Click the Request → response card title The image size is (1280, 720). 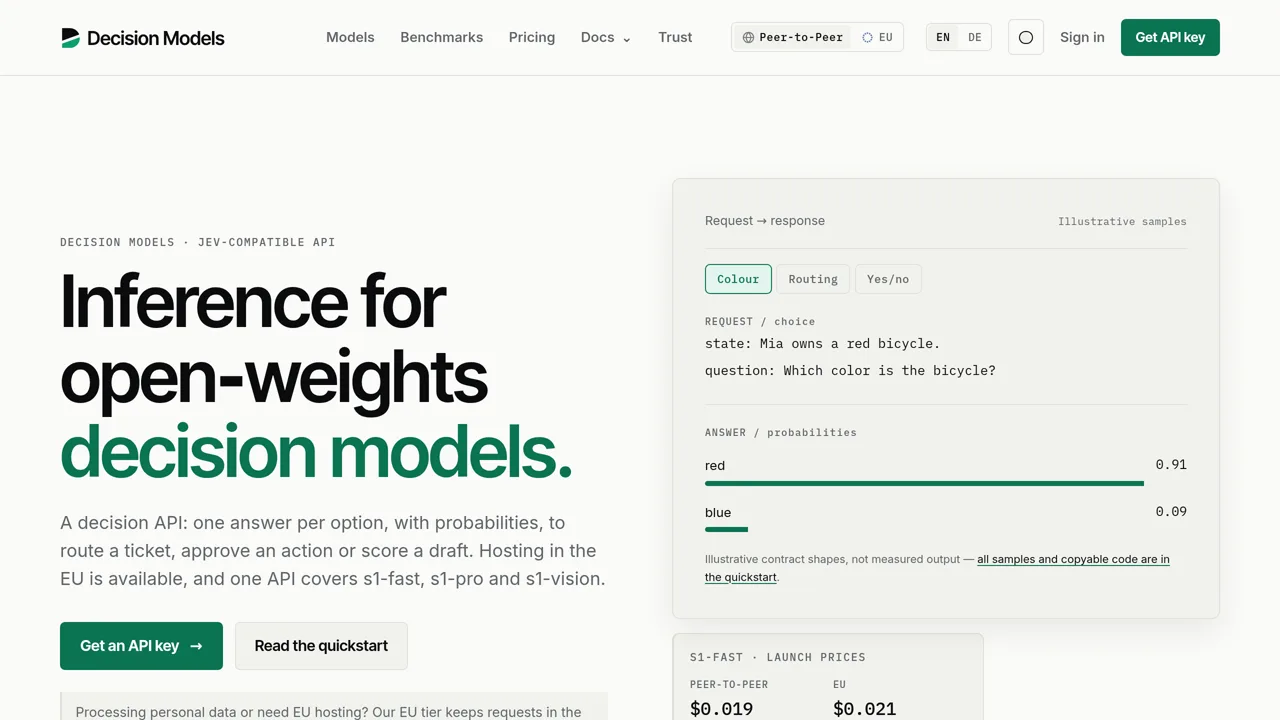[765, 221]
